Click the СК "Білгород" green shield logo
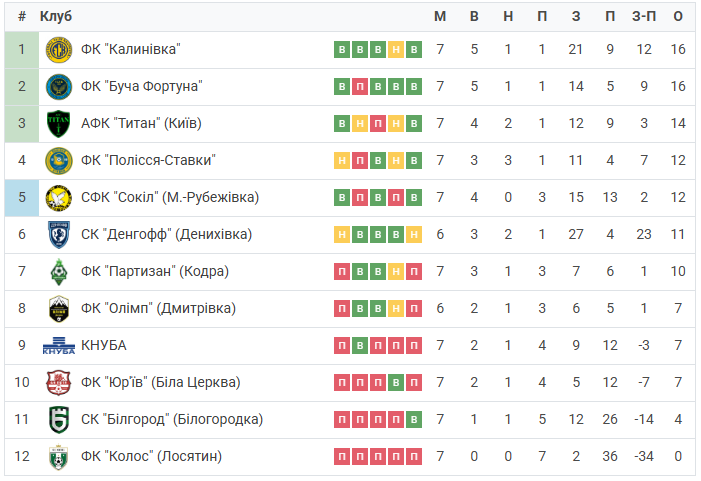 [x=59, y=420]
